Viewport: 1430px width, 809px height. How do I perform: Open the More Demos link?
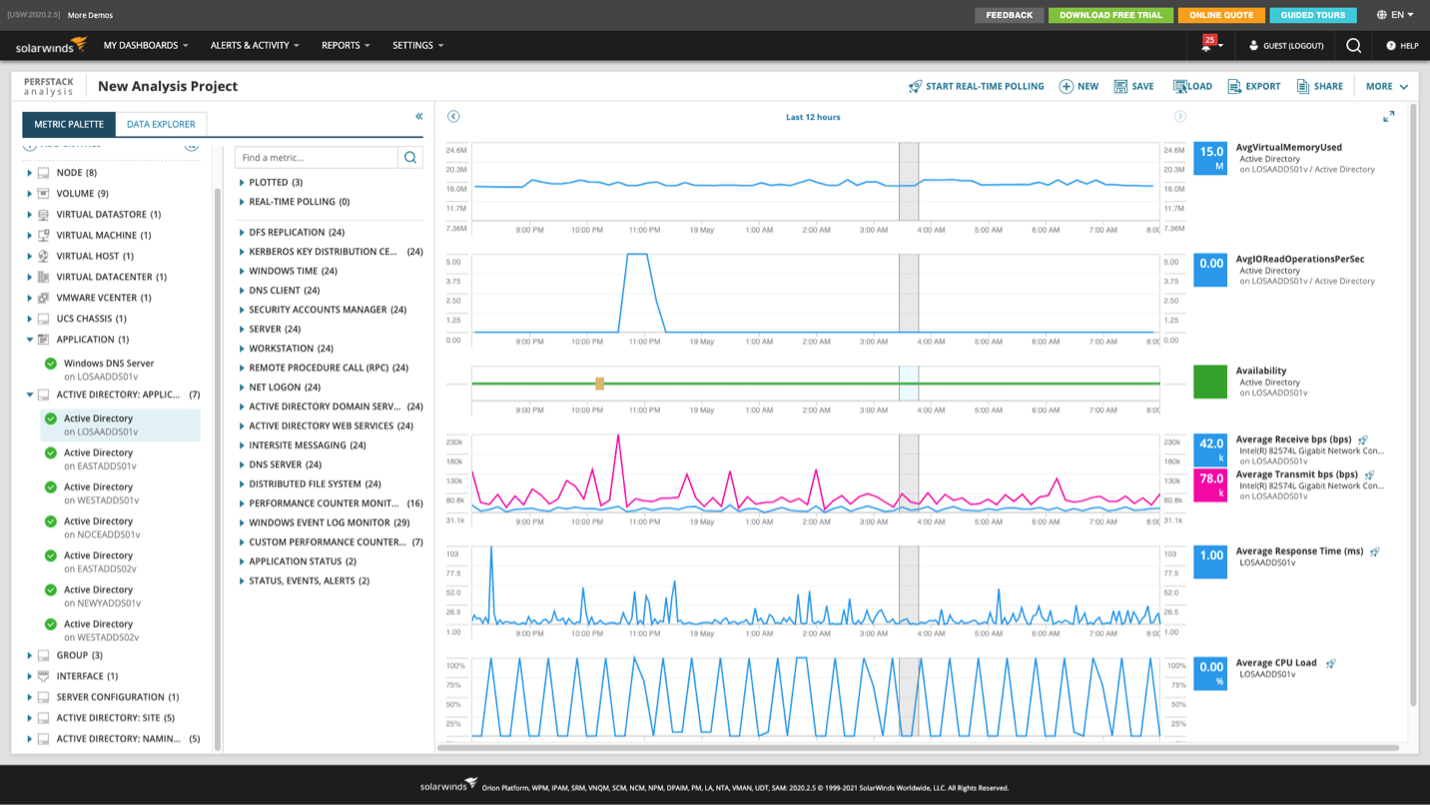[90, 15]
